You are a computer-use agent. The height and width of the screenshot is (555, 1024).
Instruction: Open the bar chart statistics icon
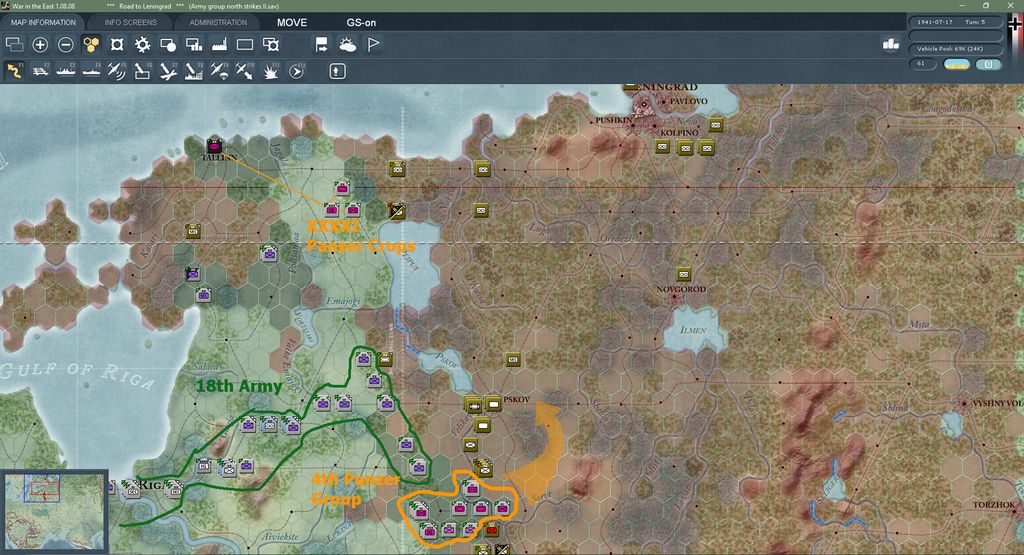pyautogui.click(x=891, y=44)
